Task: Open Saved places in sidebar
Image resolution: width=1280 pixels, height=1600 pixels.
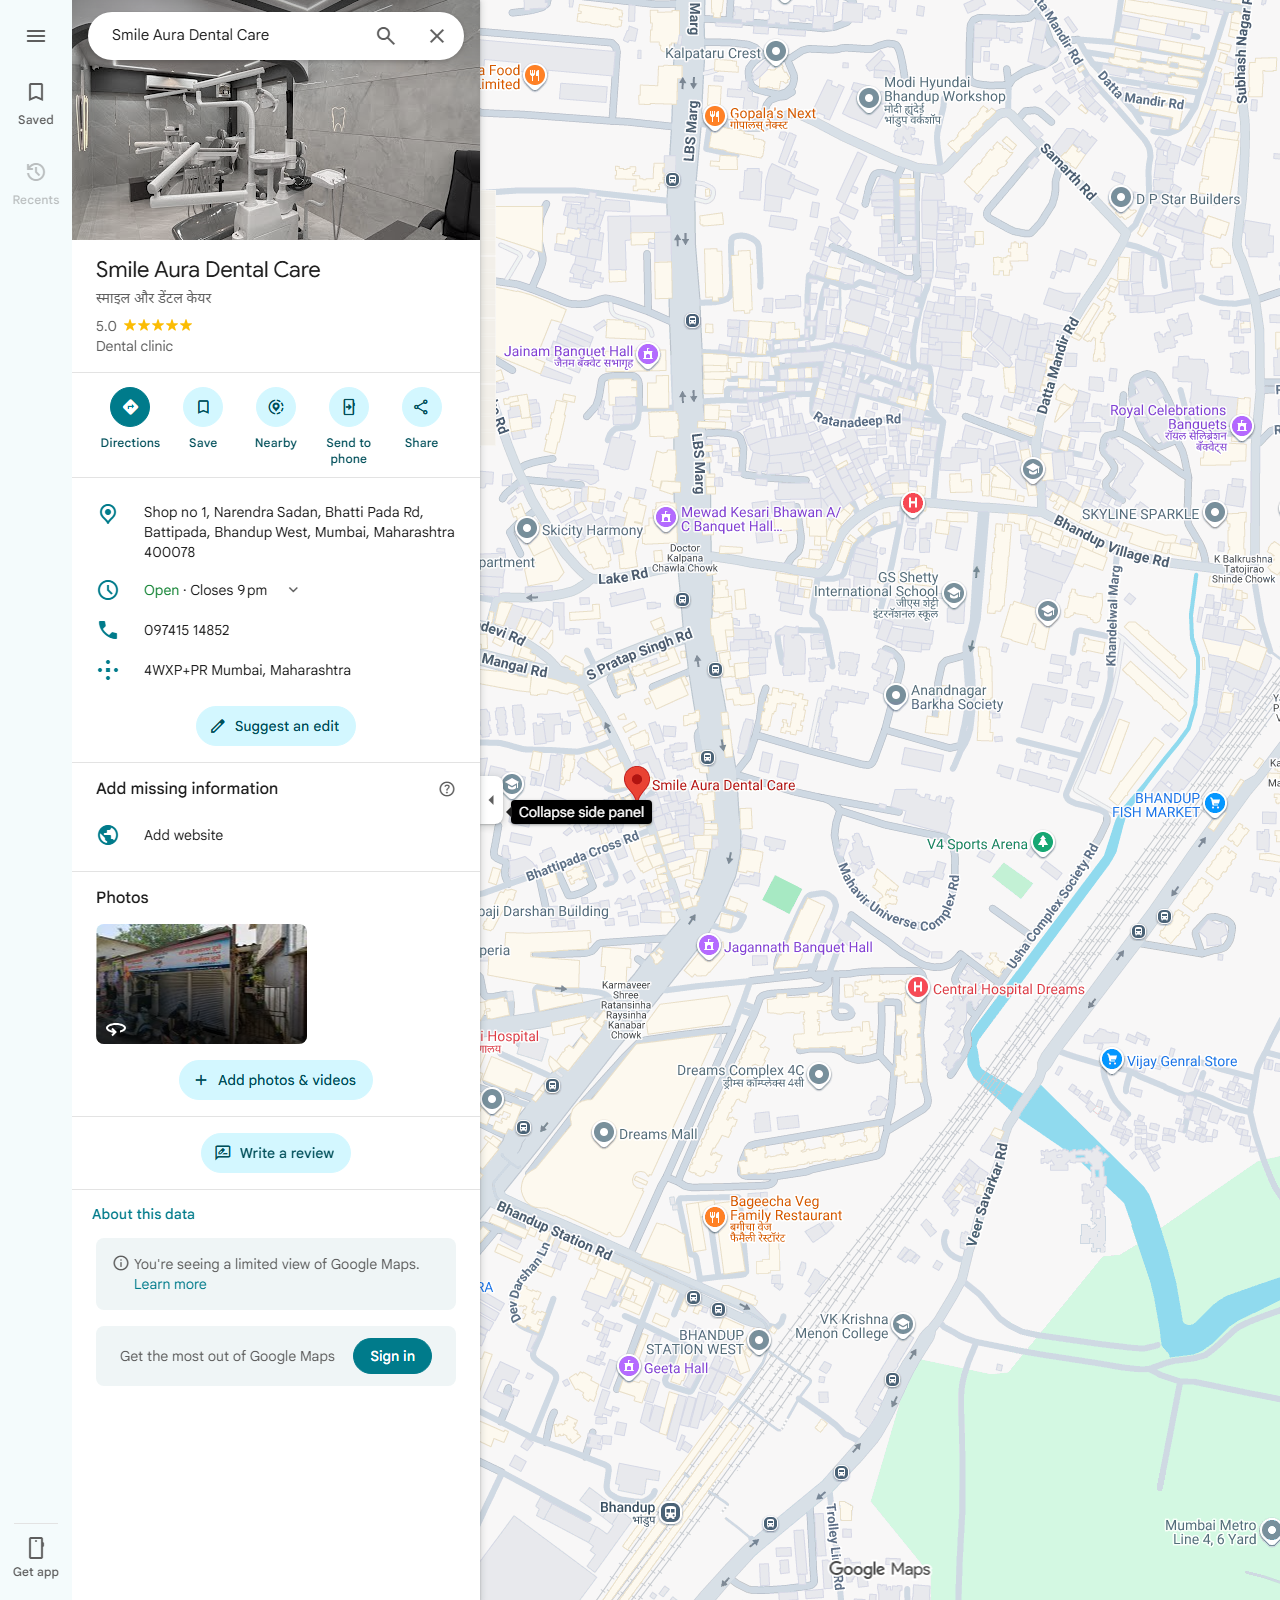Action: coord(36,104)
